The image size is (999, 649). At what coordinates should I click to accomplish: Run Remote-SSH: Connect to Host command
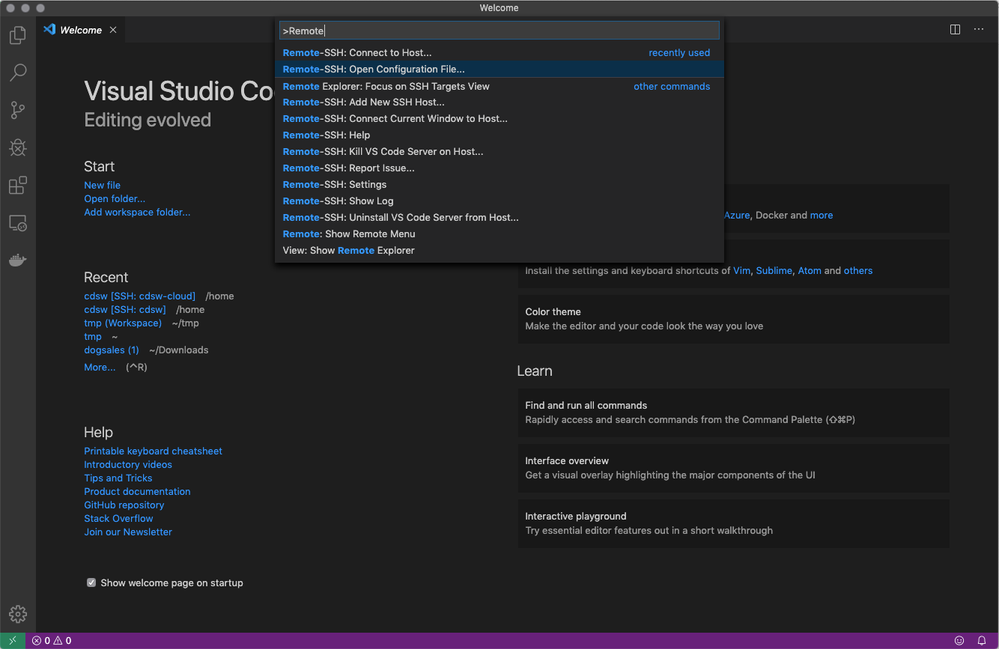(x=499, y=53)
